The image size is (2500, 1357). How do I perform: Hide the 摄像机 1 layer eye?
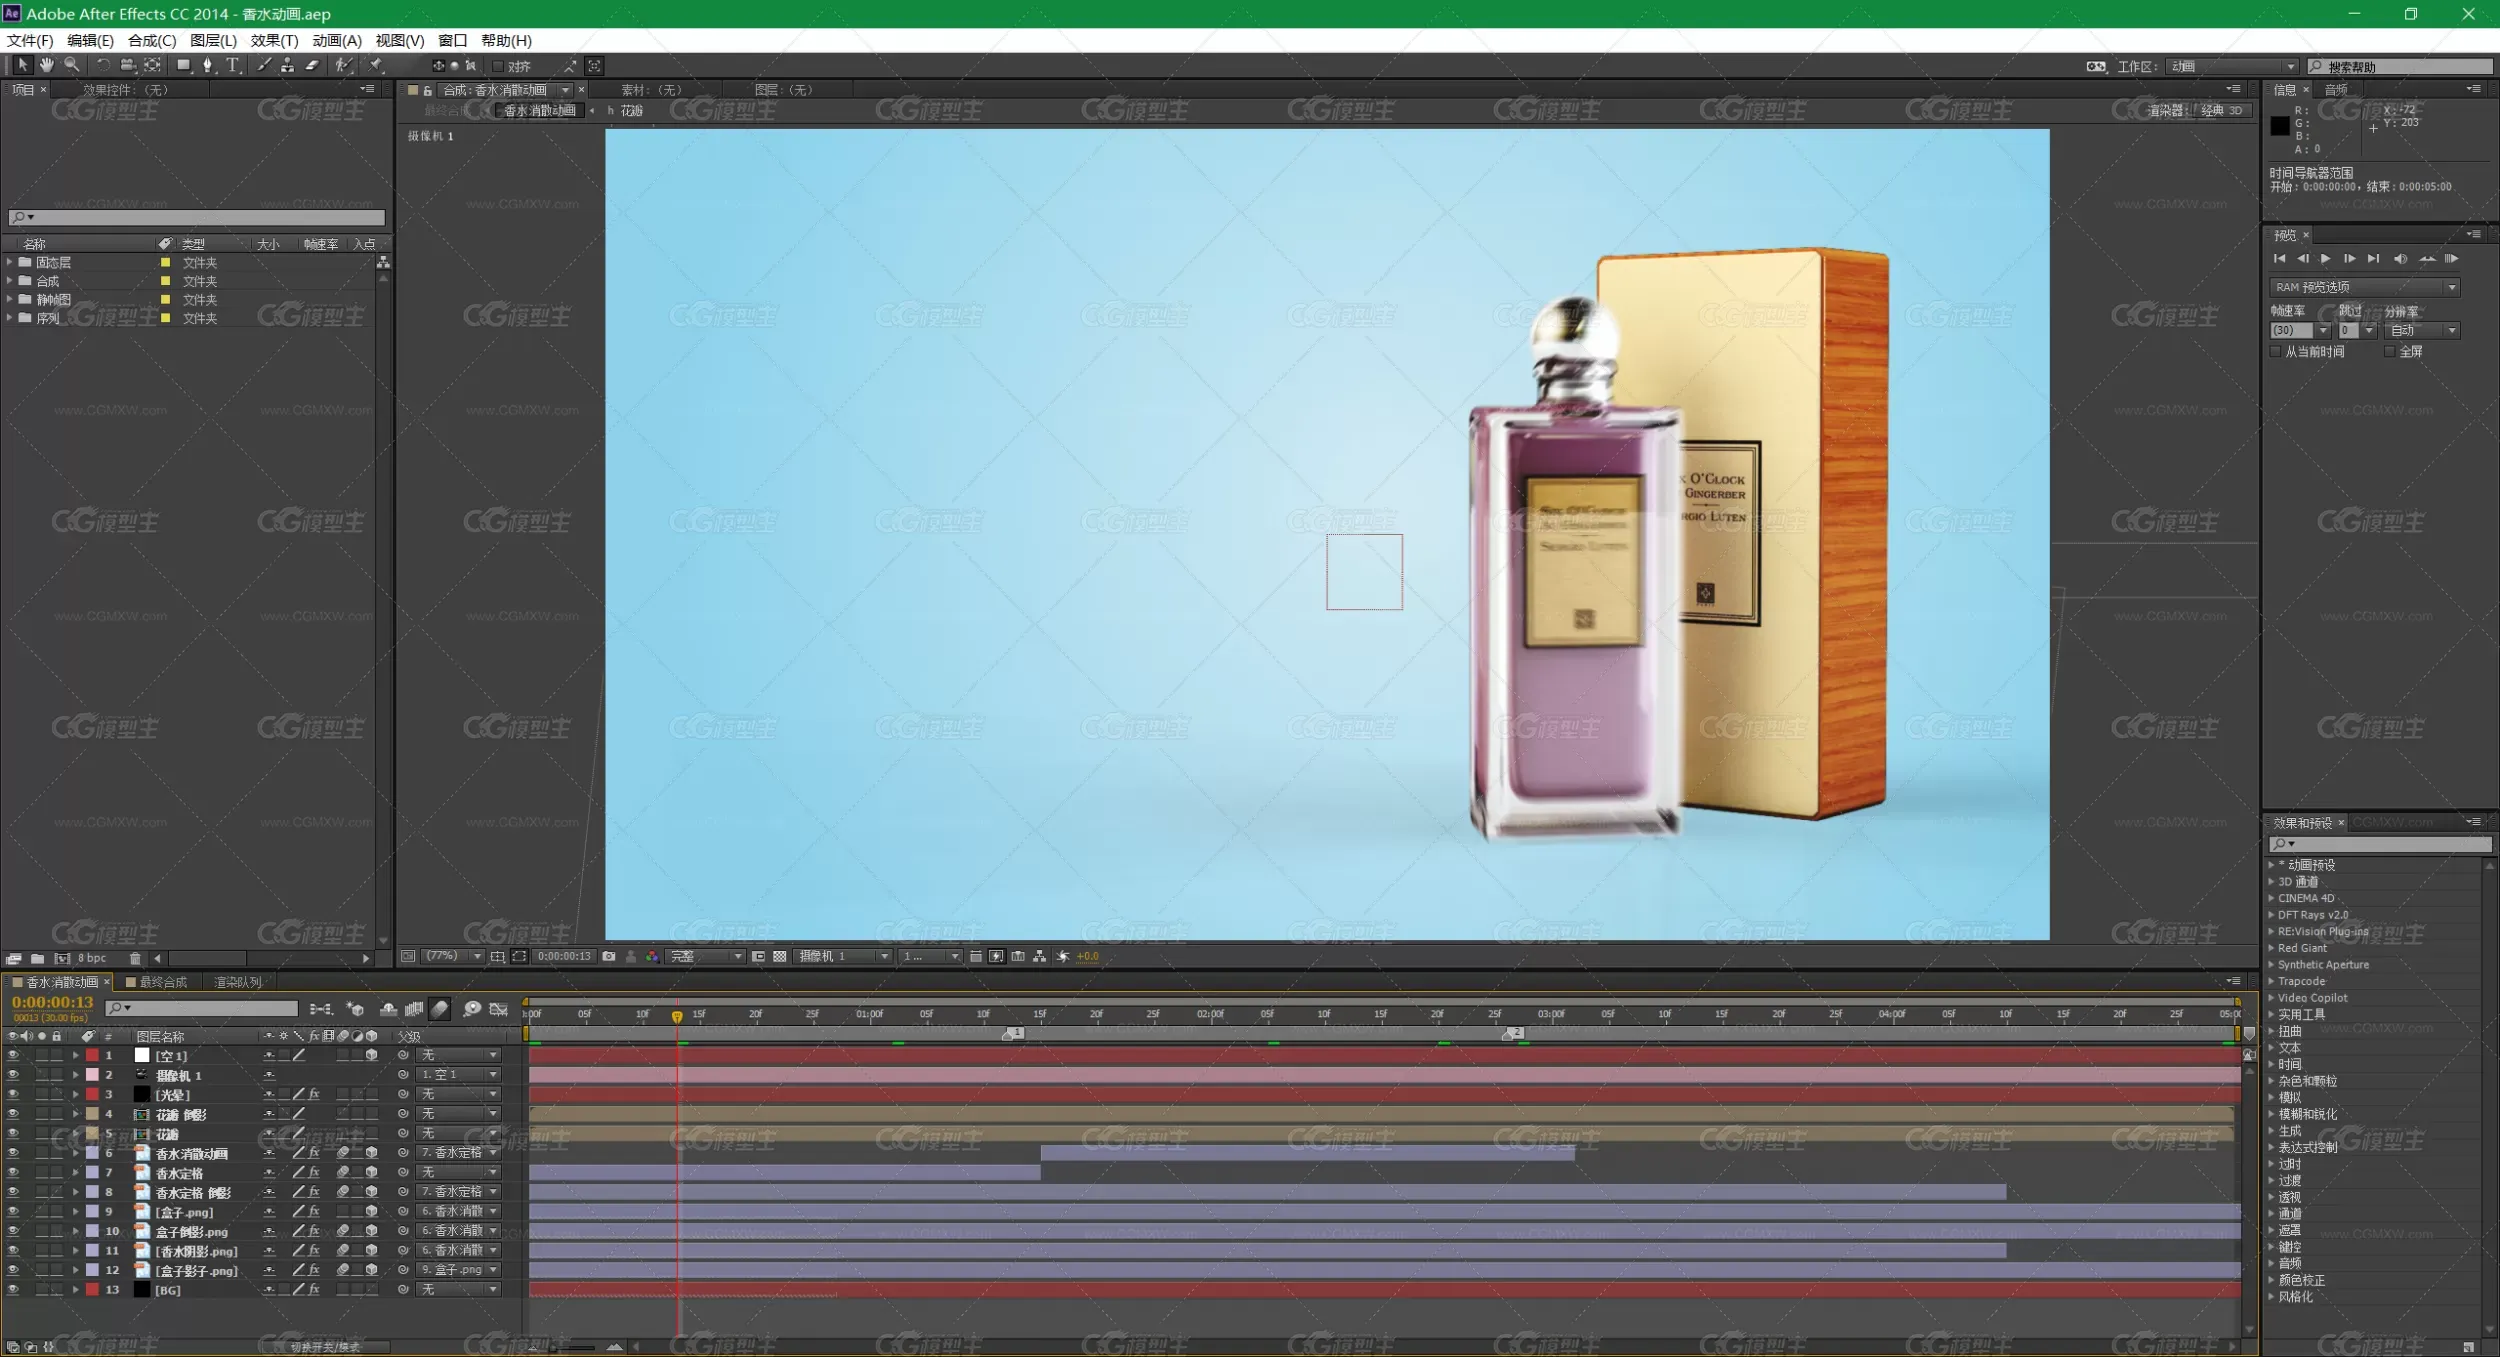point(13,1074)
